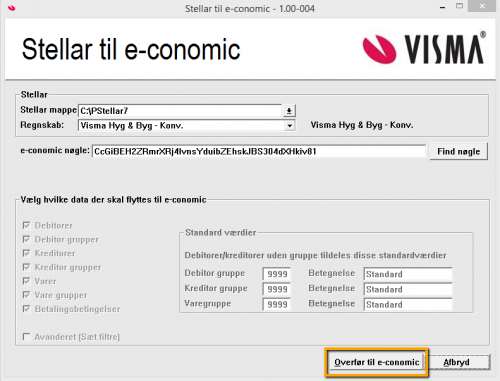Click the 'Visma Hyg & Byg - Konv.' label on right

pyautogui.click(x=362, y=125)
